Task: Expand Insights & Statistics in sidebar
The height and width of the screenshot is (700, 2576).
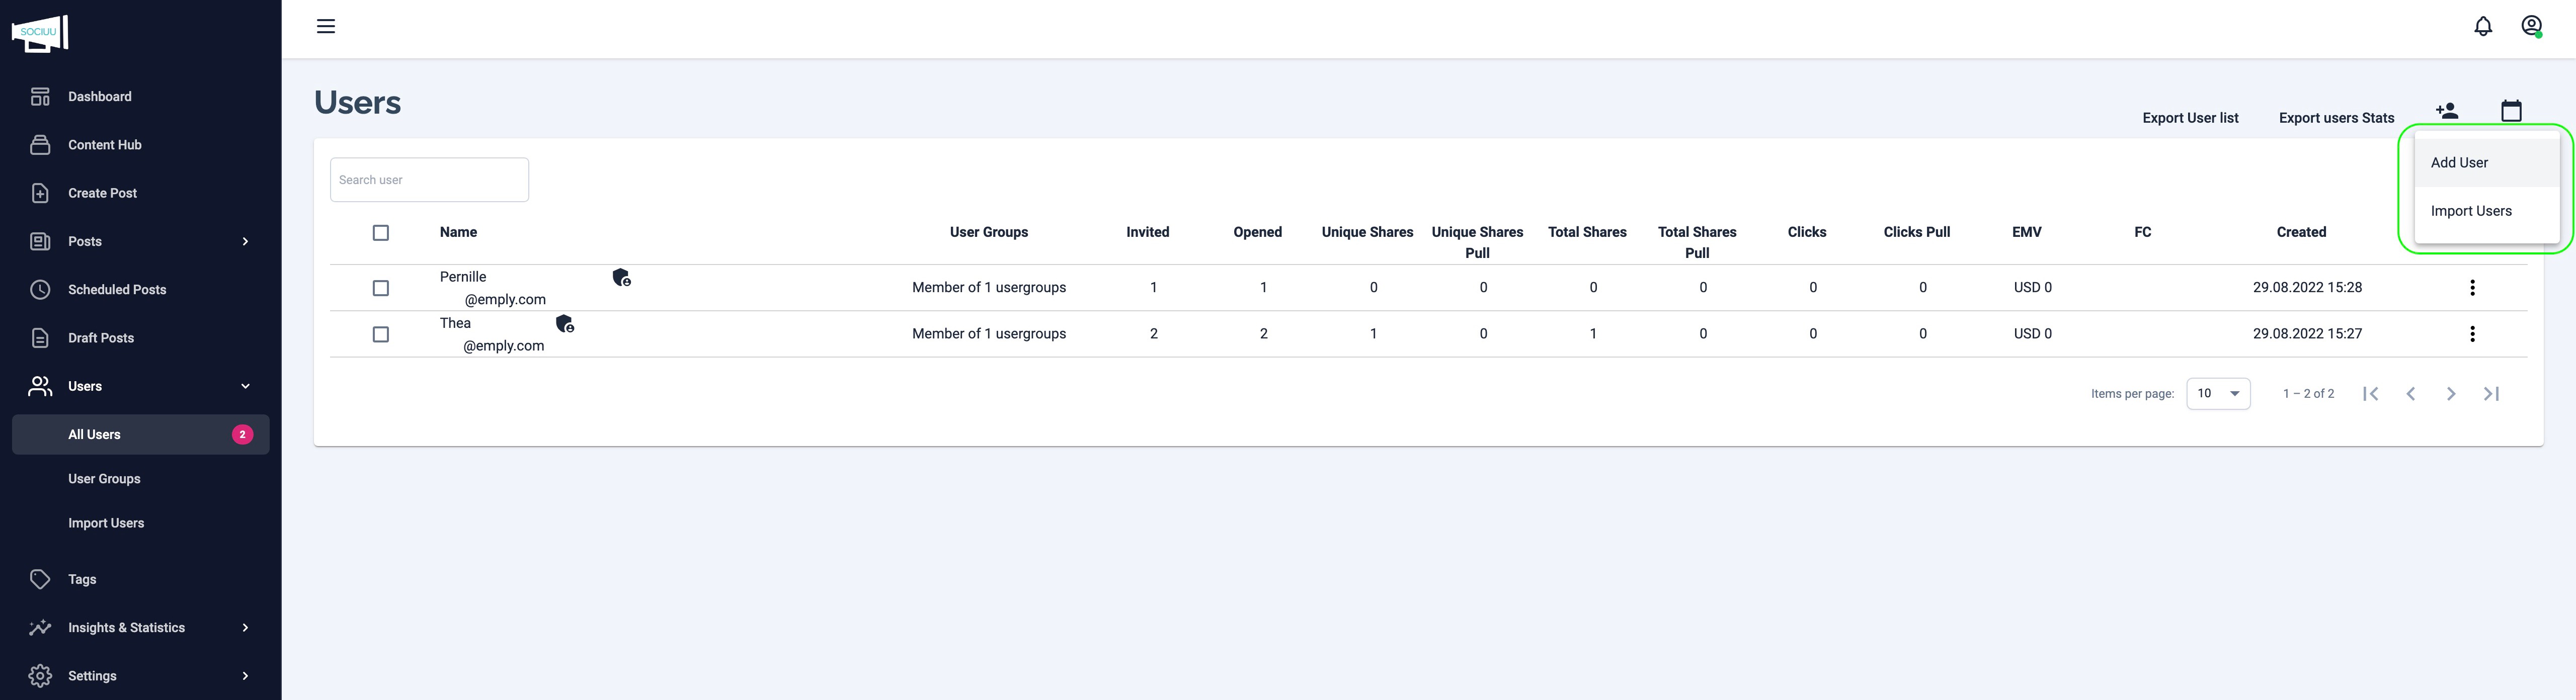Action: (x=245, y=628)
